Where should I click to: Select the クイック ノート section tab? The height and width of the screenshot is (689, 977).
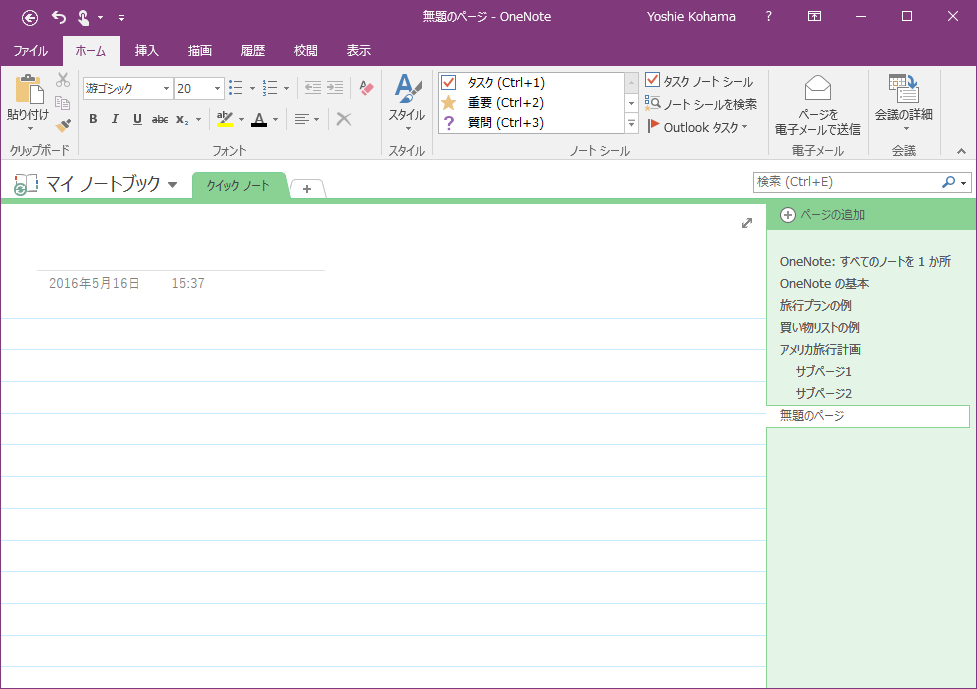click(x=238, y=186)
